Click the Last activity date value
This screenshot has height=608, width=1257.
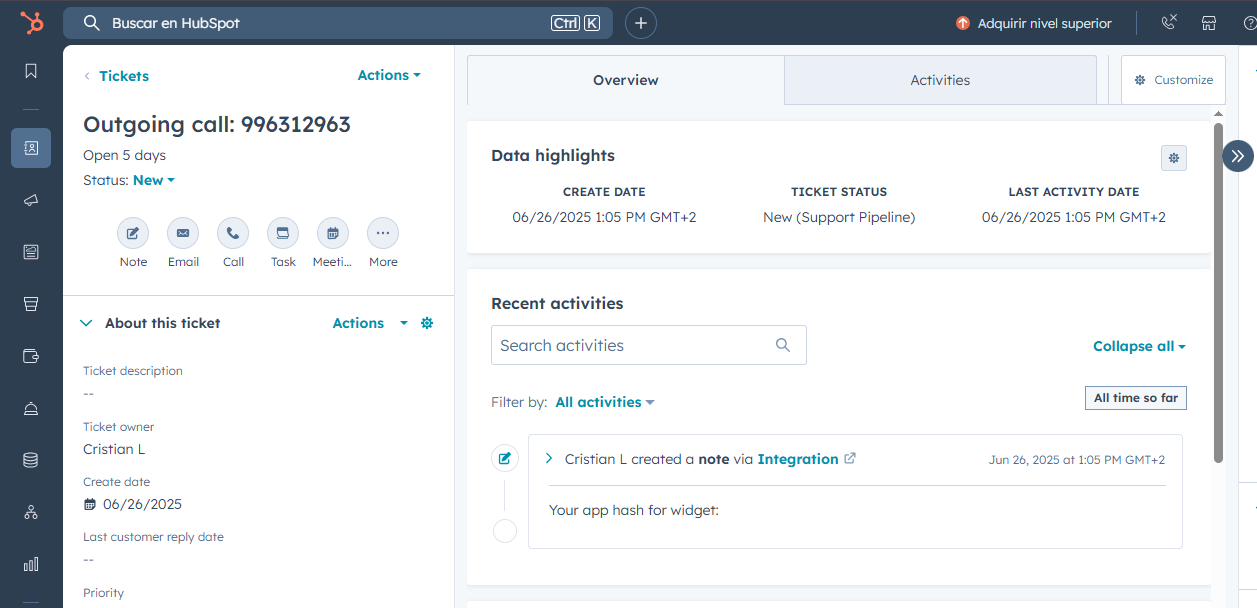pyautogui.click(x=1074, y=217)
